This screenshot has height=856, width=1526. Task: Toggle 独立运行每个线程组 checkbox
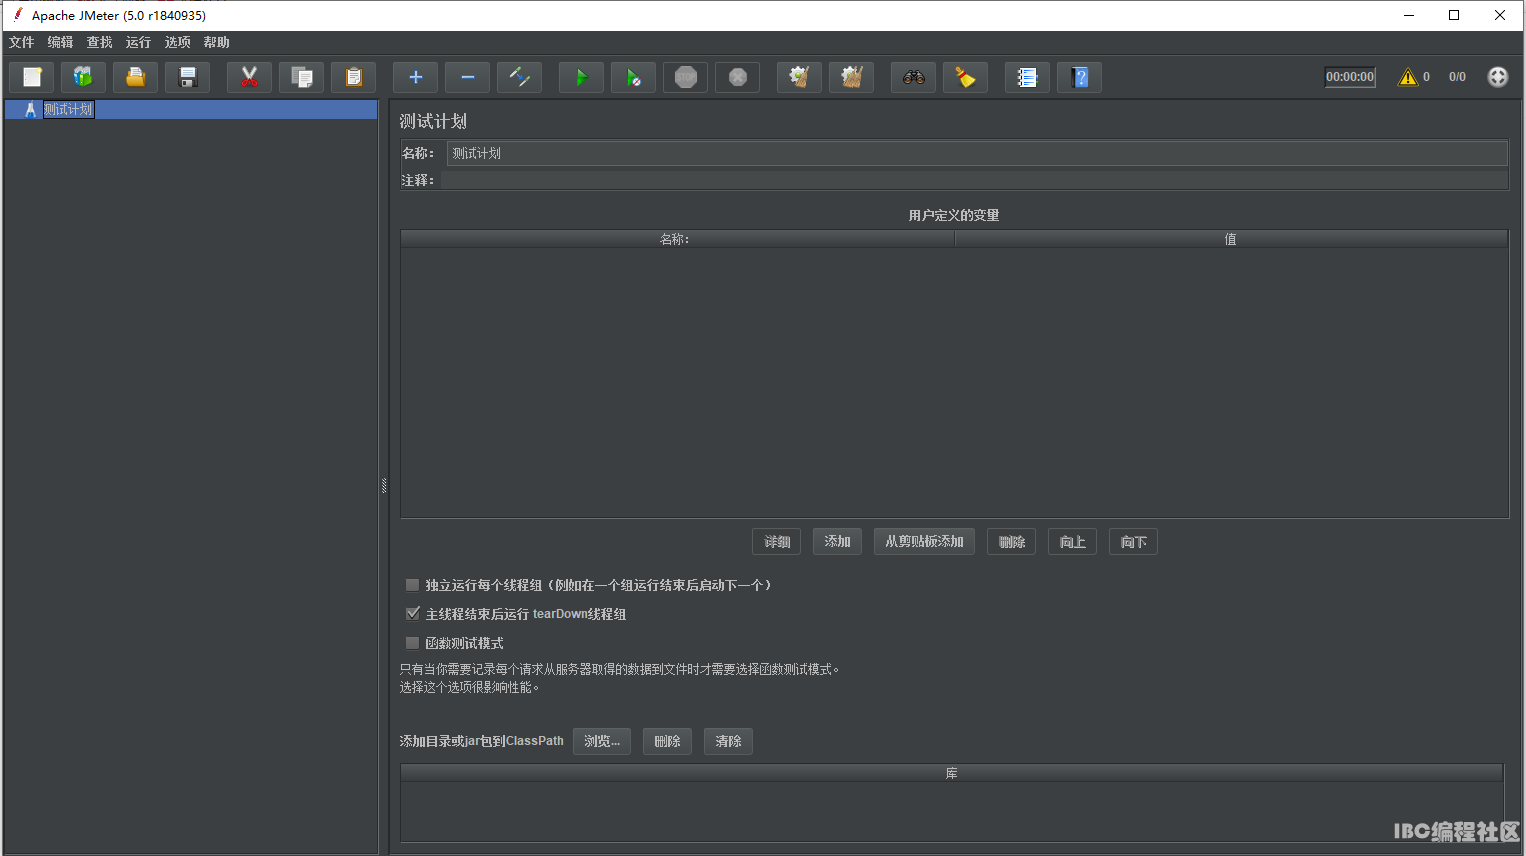(412, 585)
